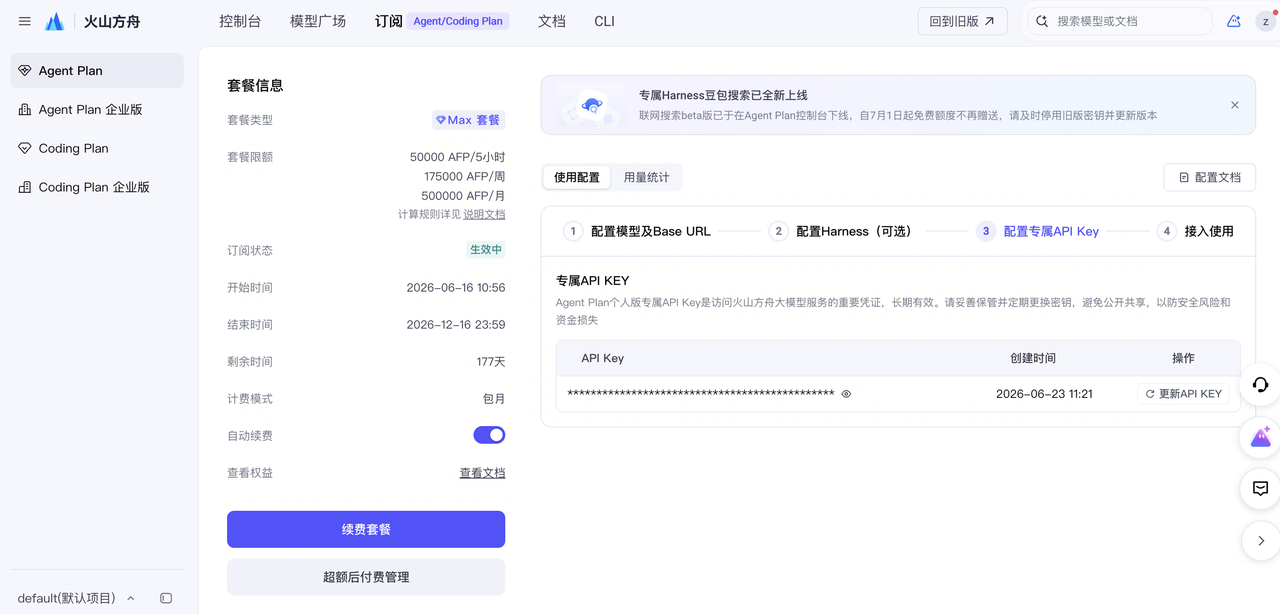Open 文档 in the top navigation
The height and width of the screenshot is (614, 1280).
click(552, 21)
